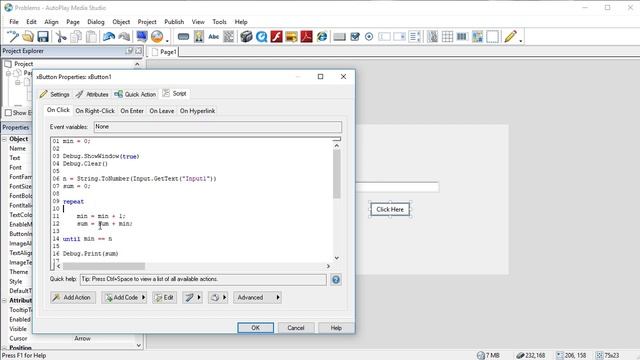Insert a PDF object from toolbar
Screen dimensions: 640x360
307,37
